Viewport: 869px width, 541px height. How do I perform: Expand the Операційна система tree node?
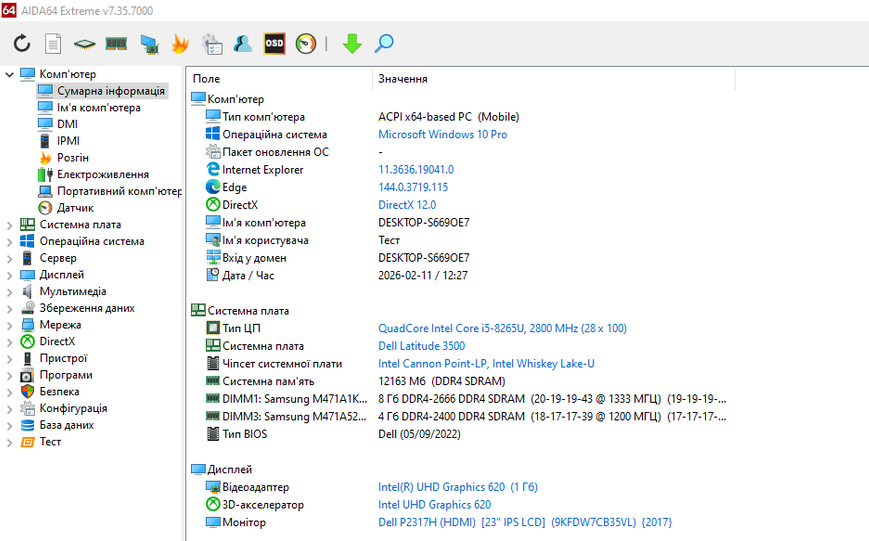pos(9,242)
